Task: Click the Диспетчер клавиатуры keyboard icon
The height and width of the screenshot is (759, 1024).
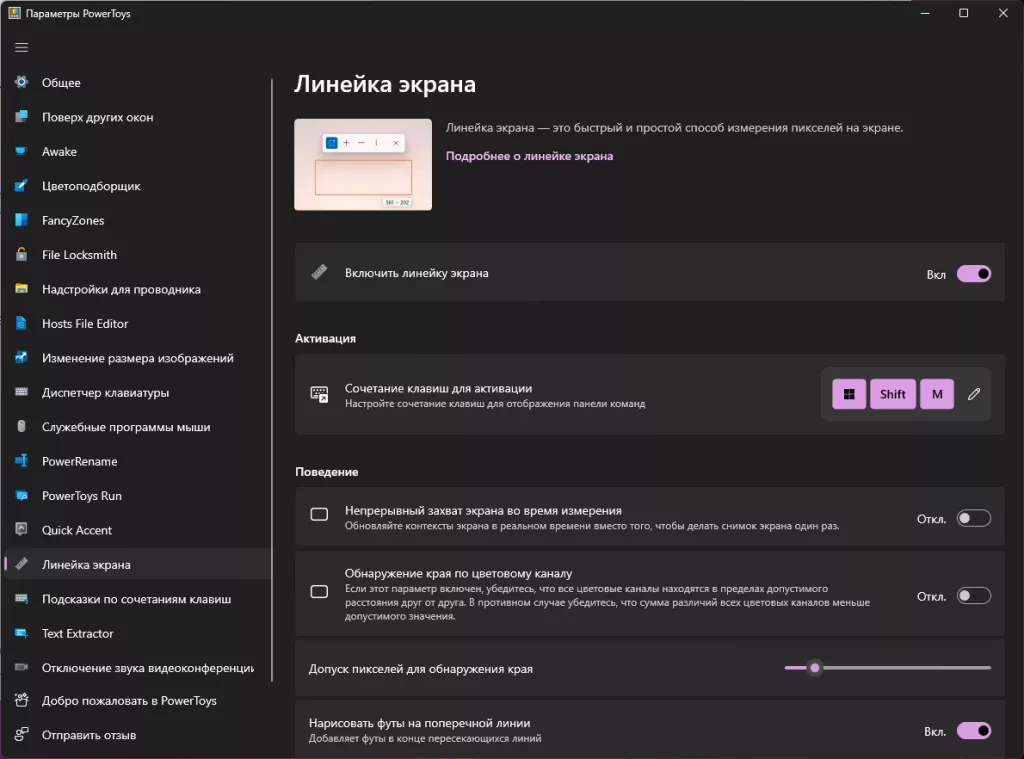Action: pos(22,393)
